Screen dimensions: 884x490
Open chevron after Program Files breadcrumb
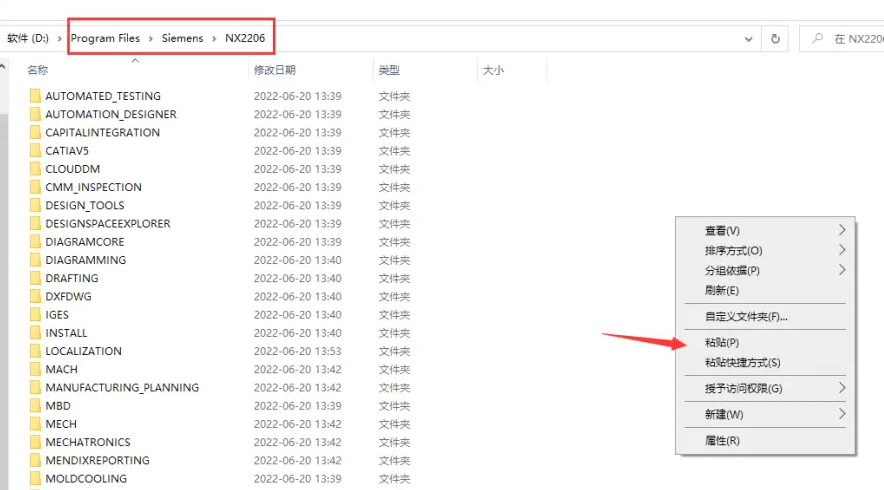(151, 38)
